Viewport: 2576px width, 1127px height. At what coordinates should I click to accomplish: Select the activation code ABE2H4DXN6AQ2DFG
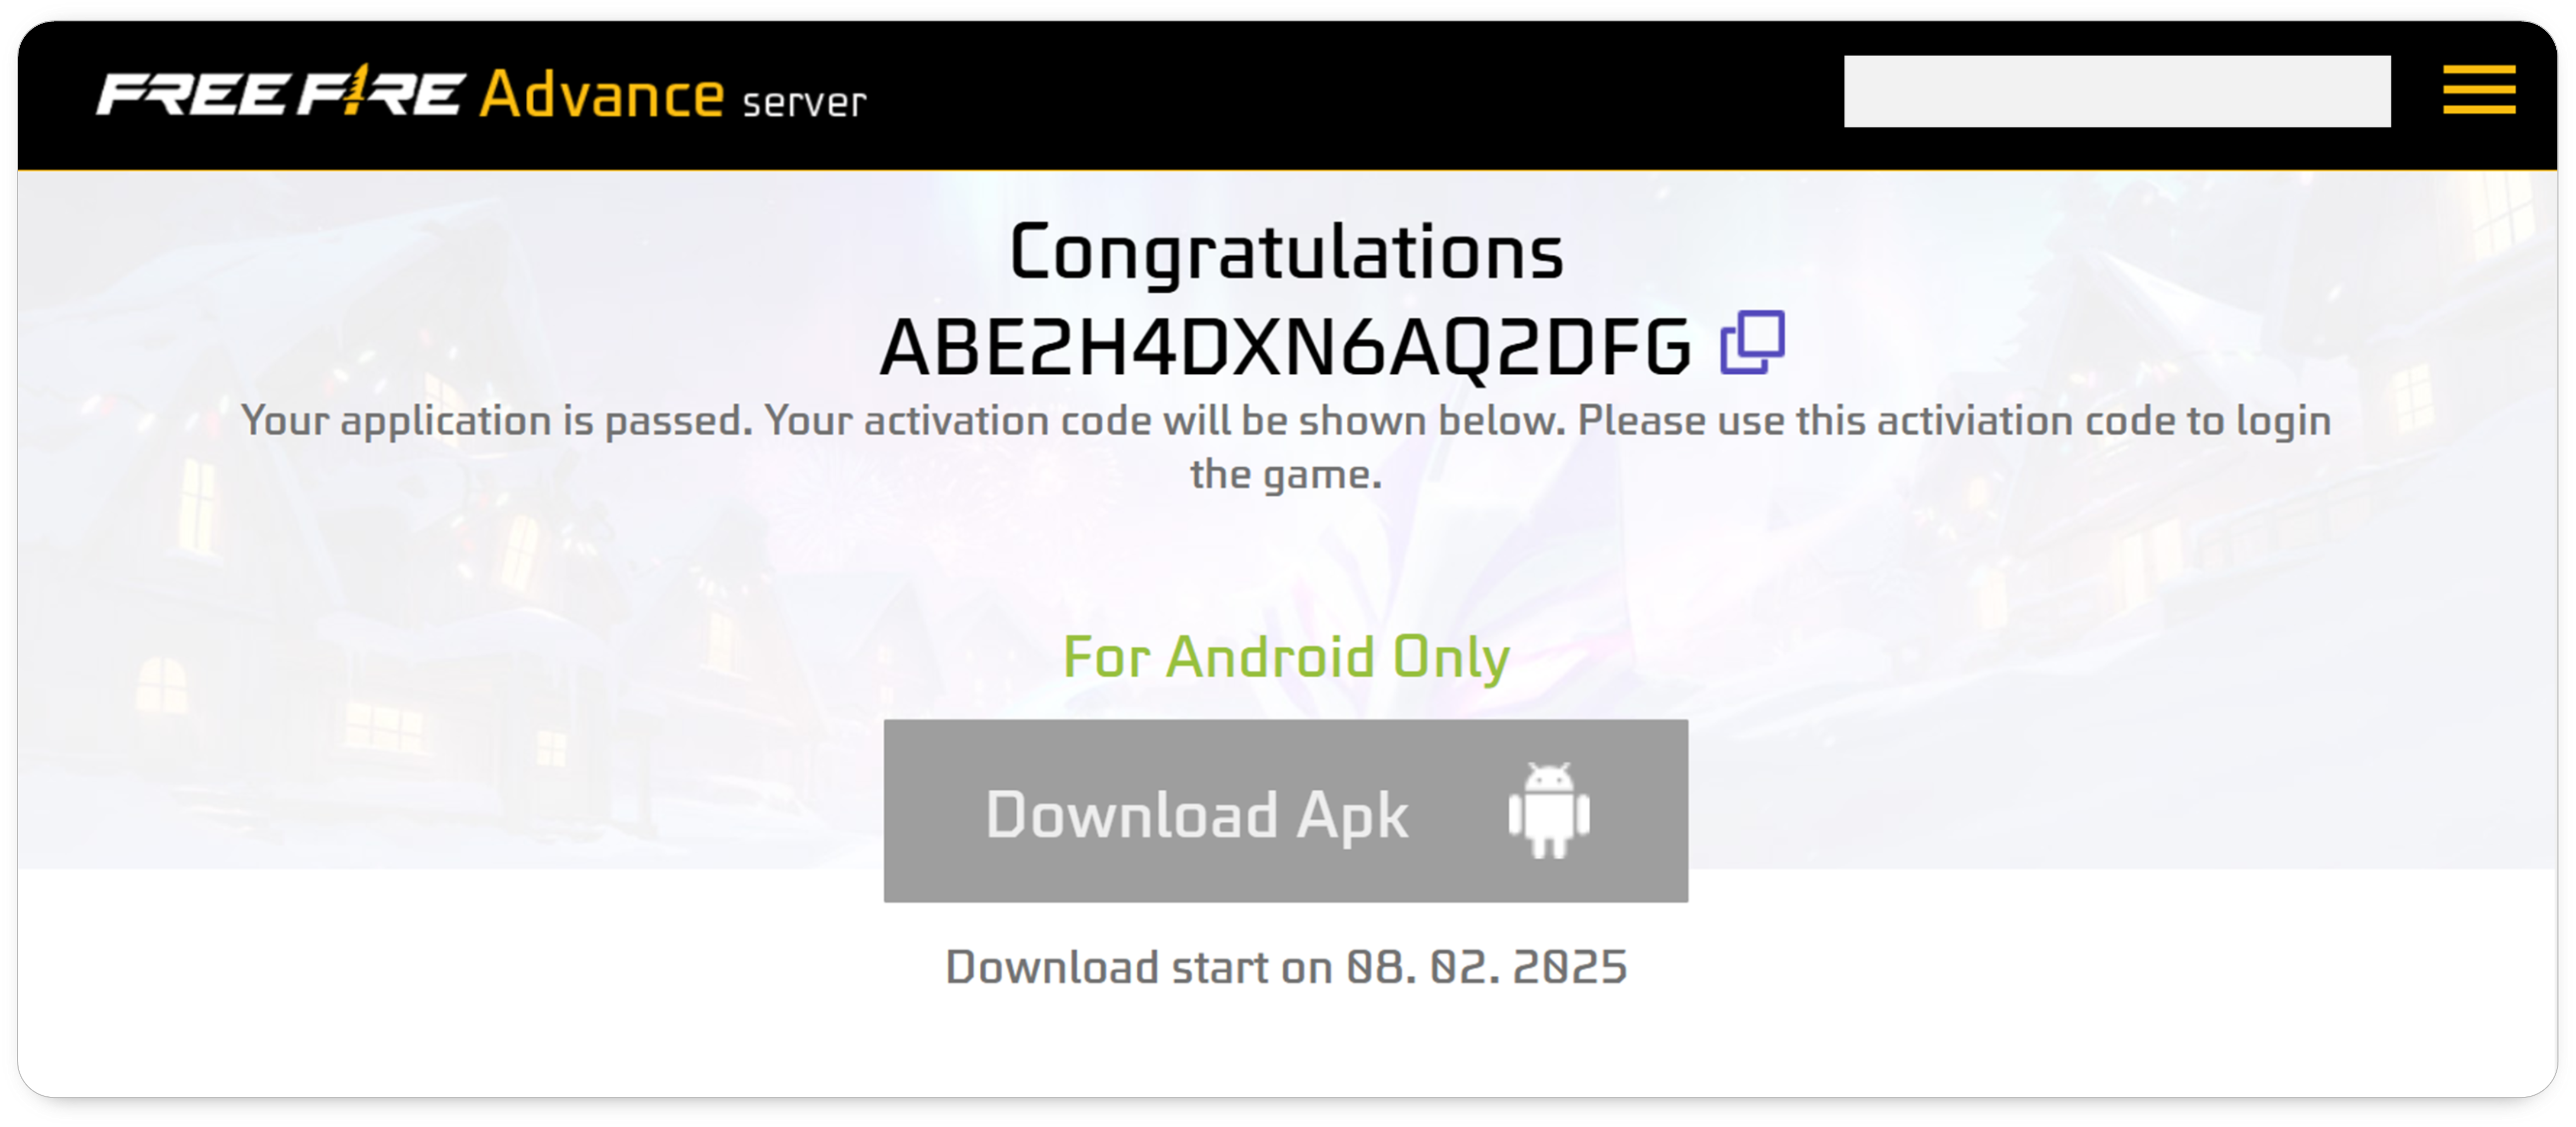(x=1284, y=347)
